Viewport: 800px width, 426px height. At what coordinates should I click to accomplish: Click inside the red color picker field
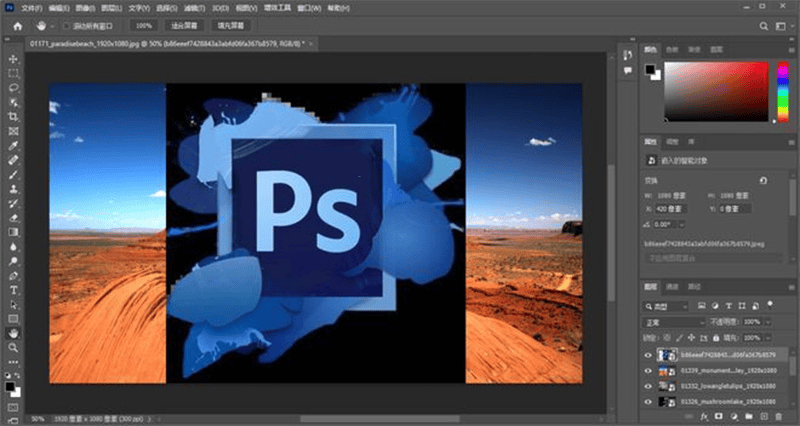click(716, 91)
